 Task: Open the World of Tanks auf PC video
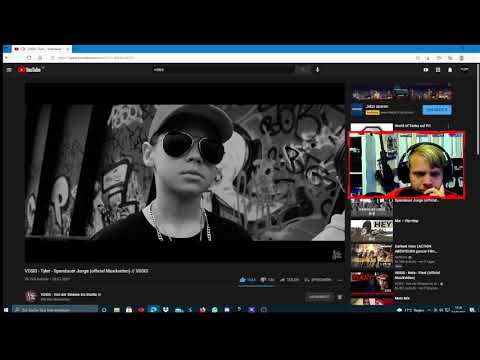tap(413, 126)
